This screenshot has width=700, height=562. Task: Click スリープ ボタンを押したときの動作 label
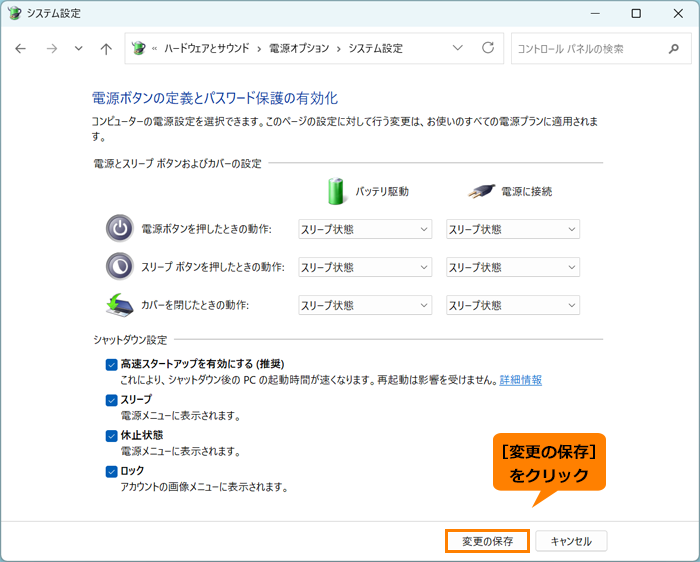[x=213, y=267]
